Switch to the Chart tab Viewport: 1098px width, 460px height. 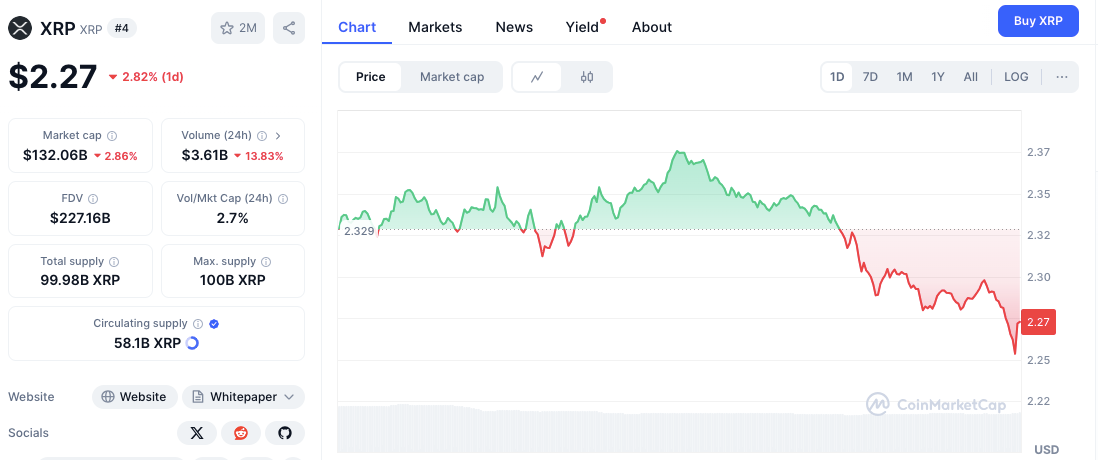point(357,27)
